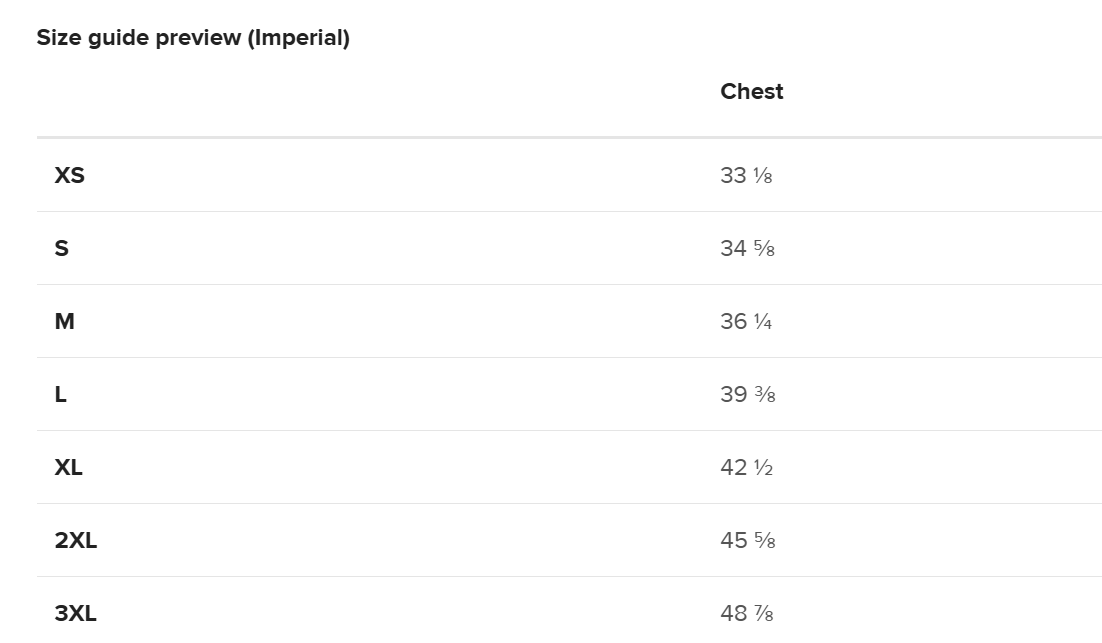The image size is (1102, 643).
Task: Click the word 'Imperial' in the heading
Action: (x=299, y=38)
